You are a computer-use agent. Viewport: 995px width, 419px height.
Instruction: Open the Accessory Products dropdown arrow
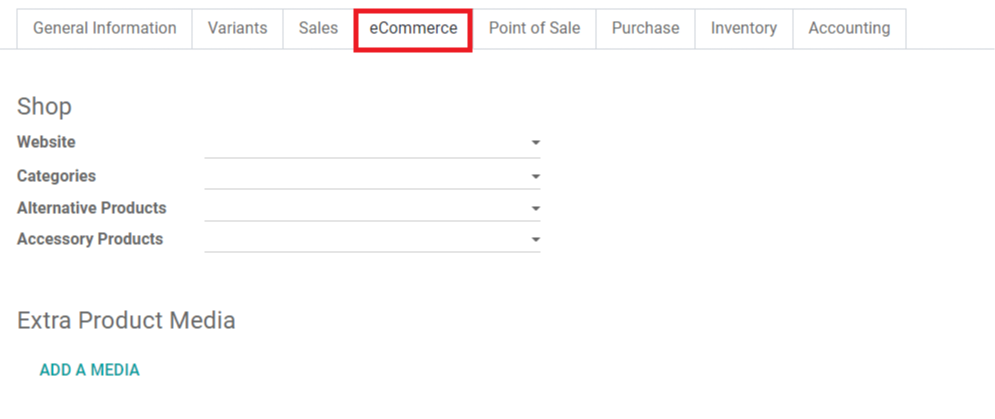[536, 240]
